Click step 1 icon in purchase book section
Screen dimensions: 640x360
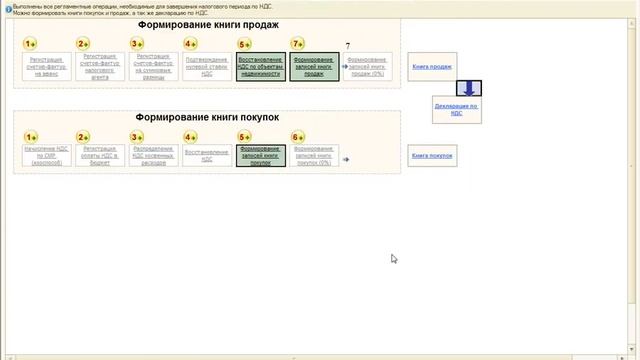tap(30, 137)
